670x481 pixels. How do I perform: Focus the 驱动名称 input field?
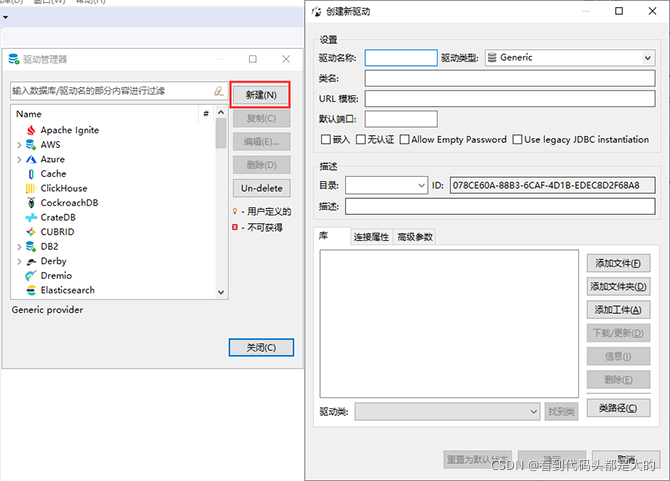click(x=401, y=58)
